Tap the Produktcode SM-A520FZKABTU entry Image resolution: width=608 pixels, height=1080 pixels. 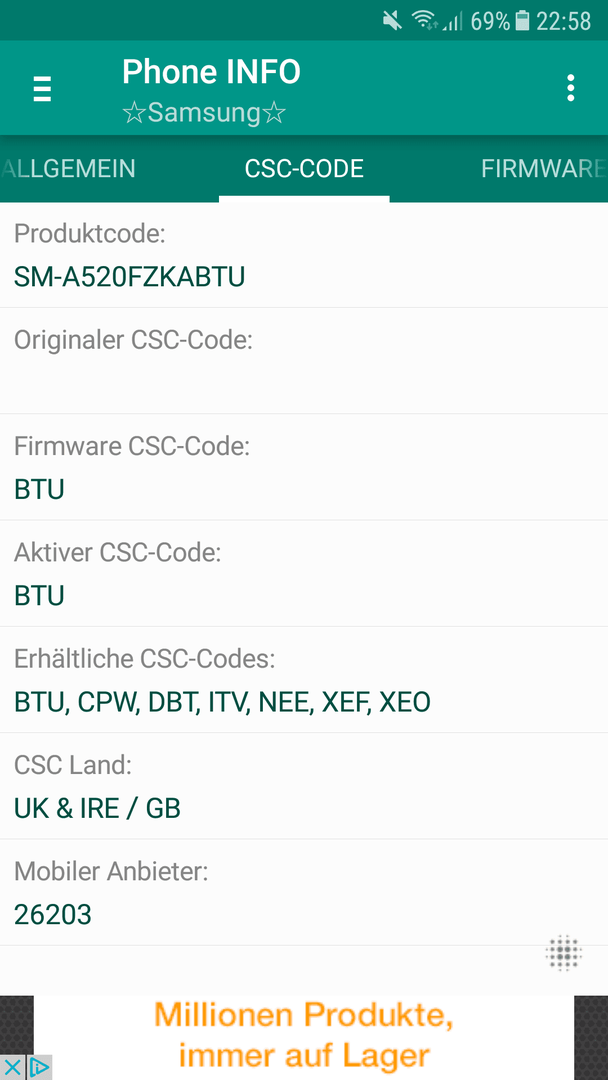(x=304, y=255)
